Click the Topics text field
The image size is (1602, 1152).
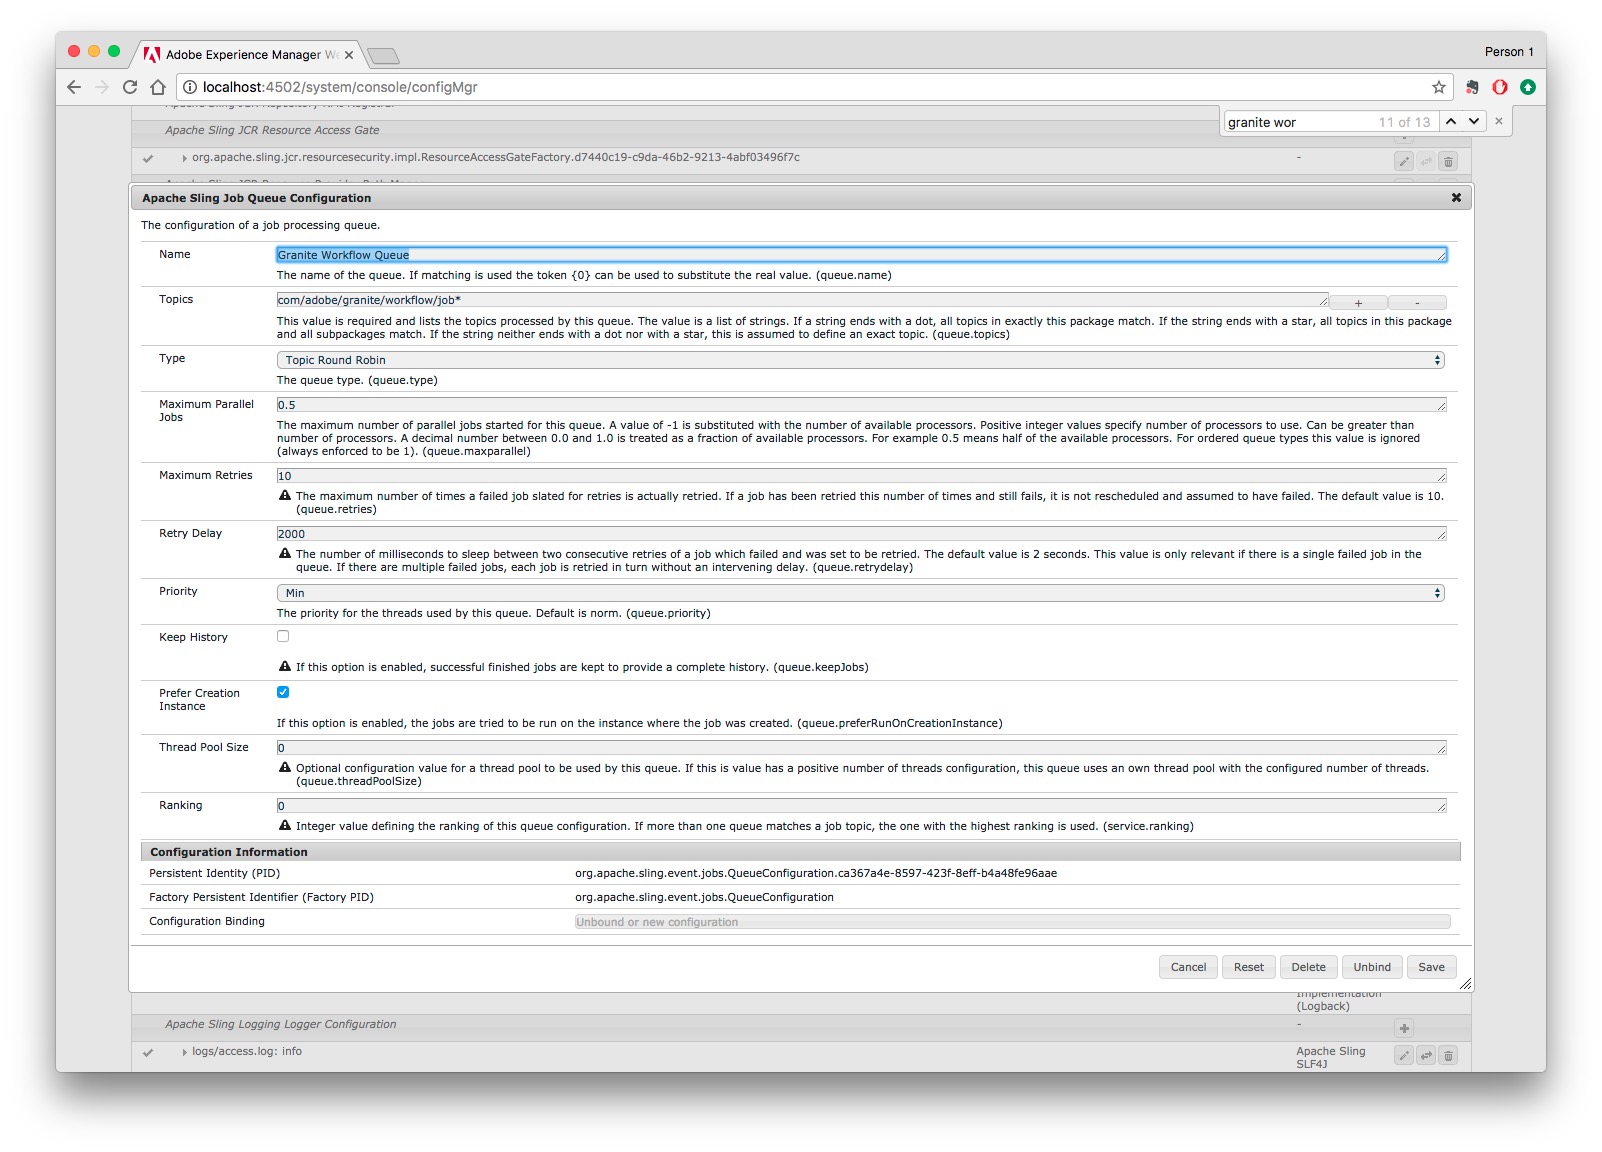[802, 300]
